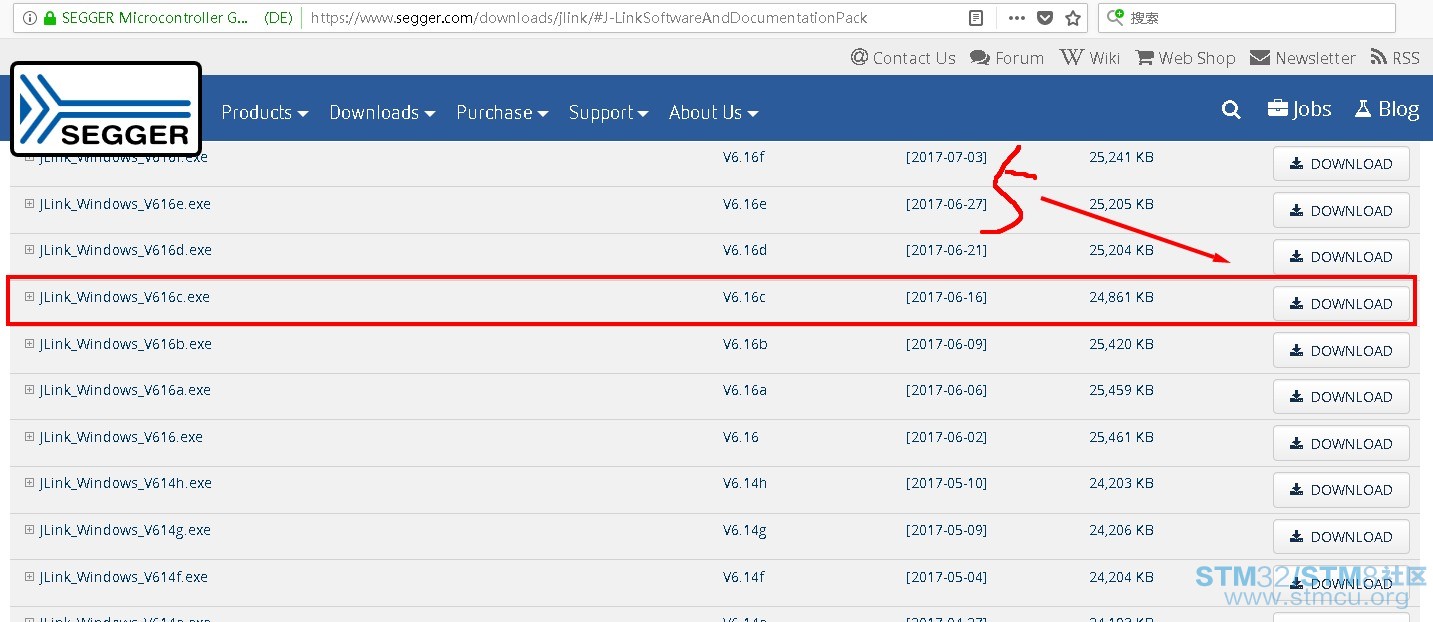Click the 25,459 KB size cell

[1121, 390]
